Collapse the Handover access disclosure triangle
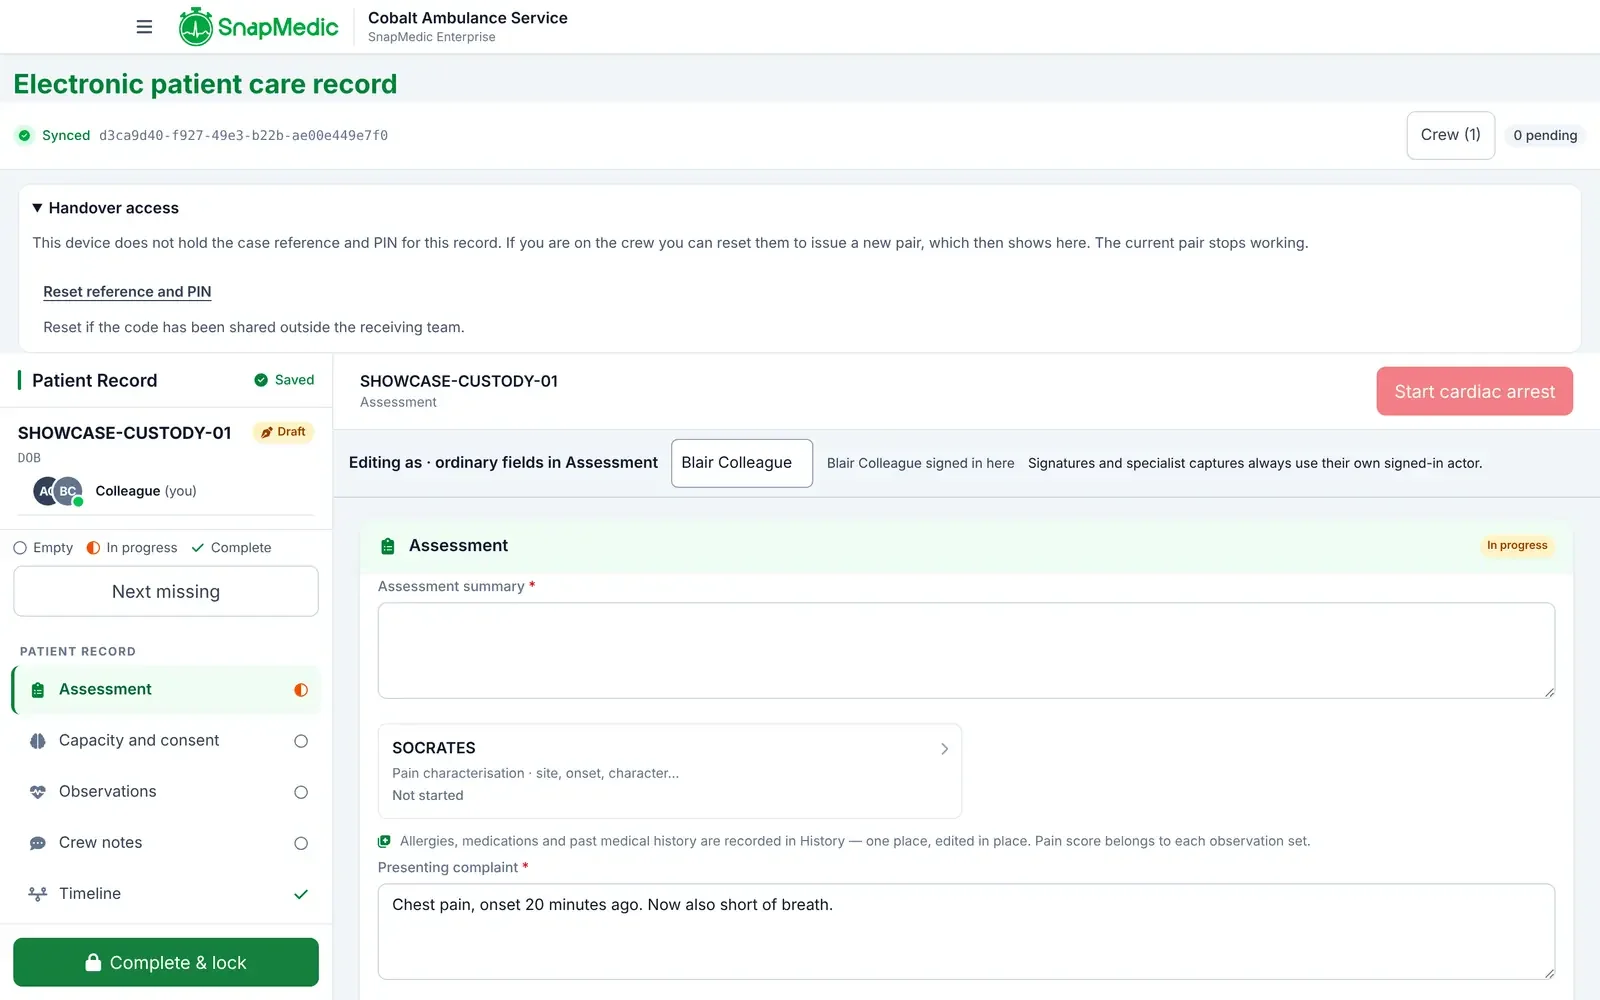The image size is (1600, 1000). (37, 208)
